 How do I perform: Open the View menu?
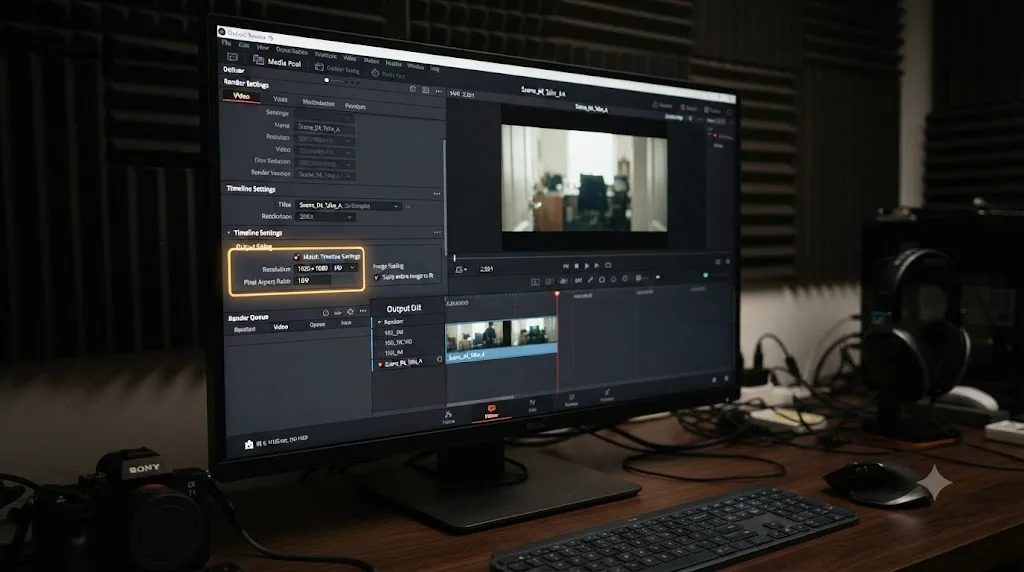[x=263, y=48]
